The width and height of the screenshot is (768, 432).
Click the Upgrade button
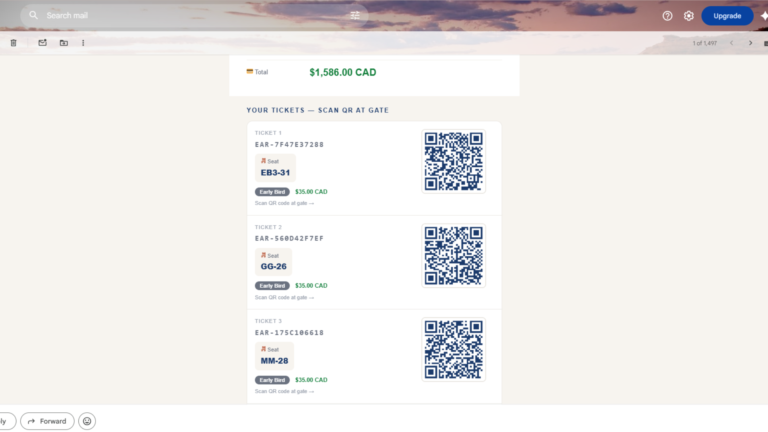pyautogui.click(x=727, y=16)
